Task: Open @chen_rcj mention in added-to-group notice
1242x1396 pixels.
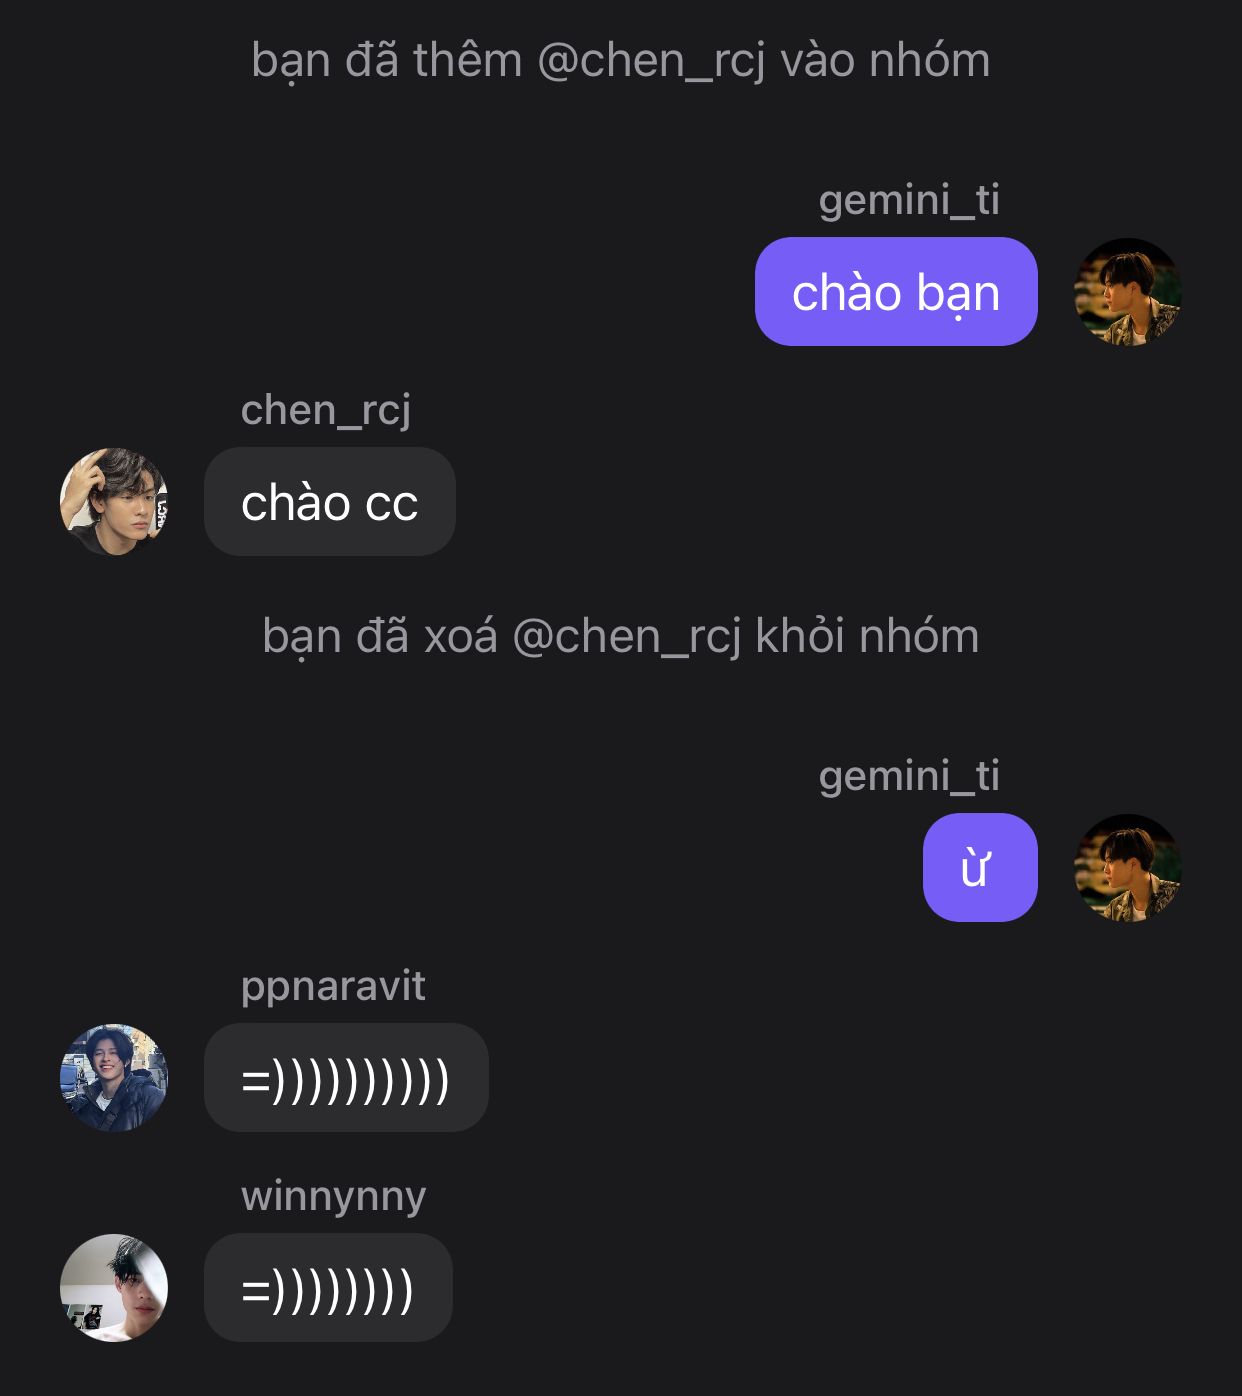Action: click(652, 62)
